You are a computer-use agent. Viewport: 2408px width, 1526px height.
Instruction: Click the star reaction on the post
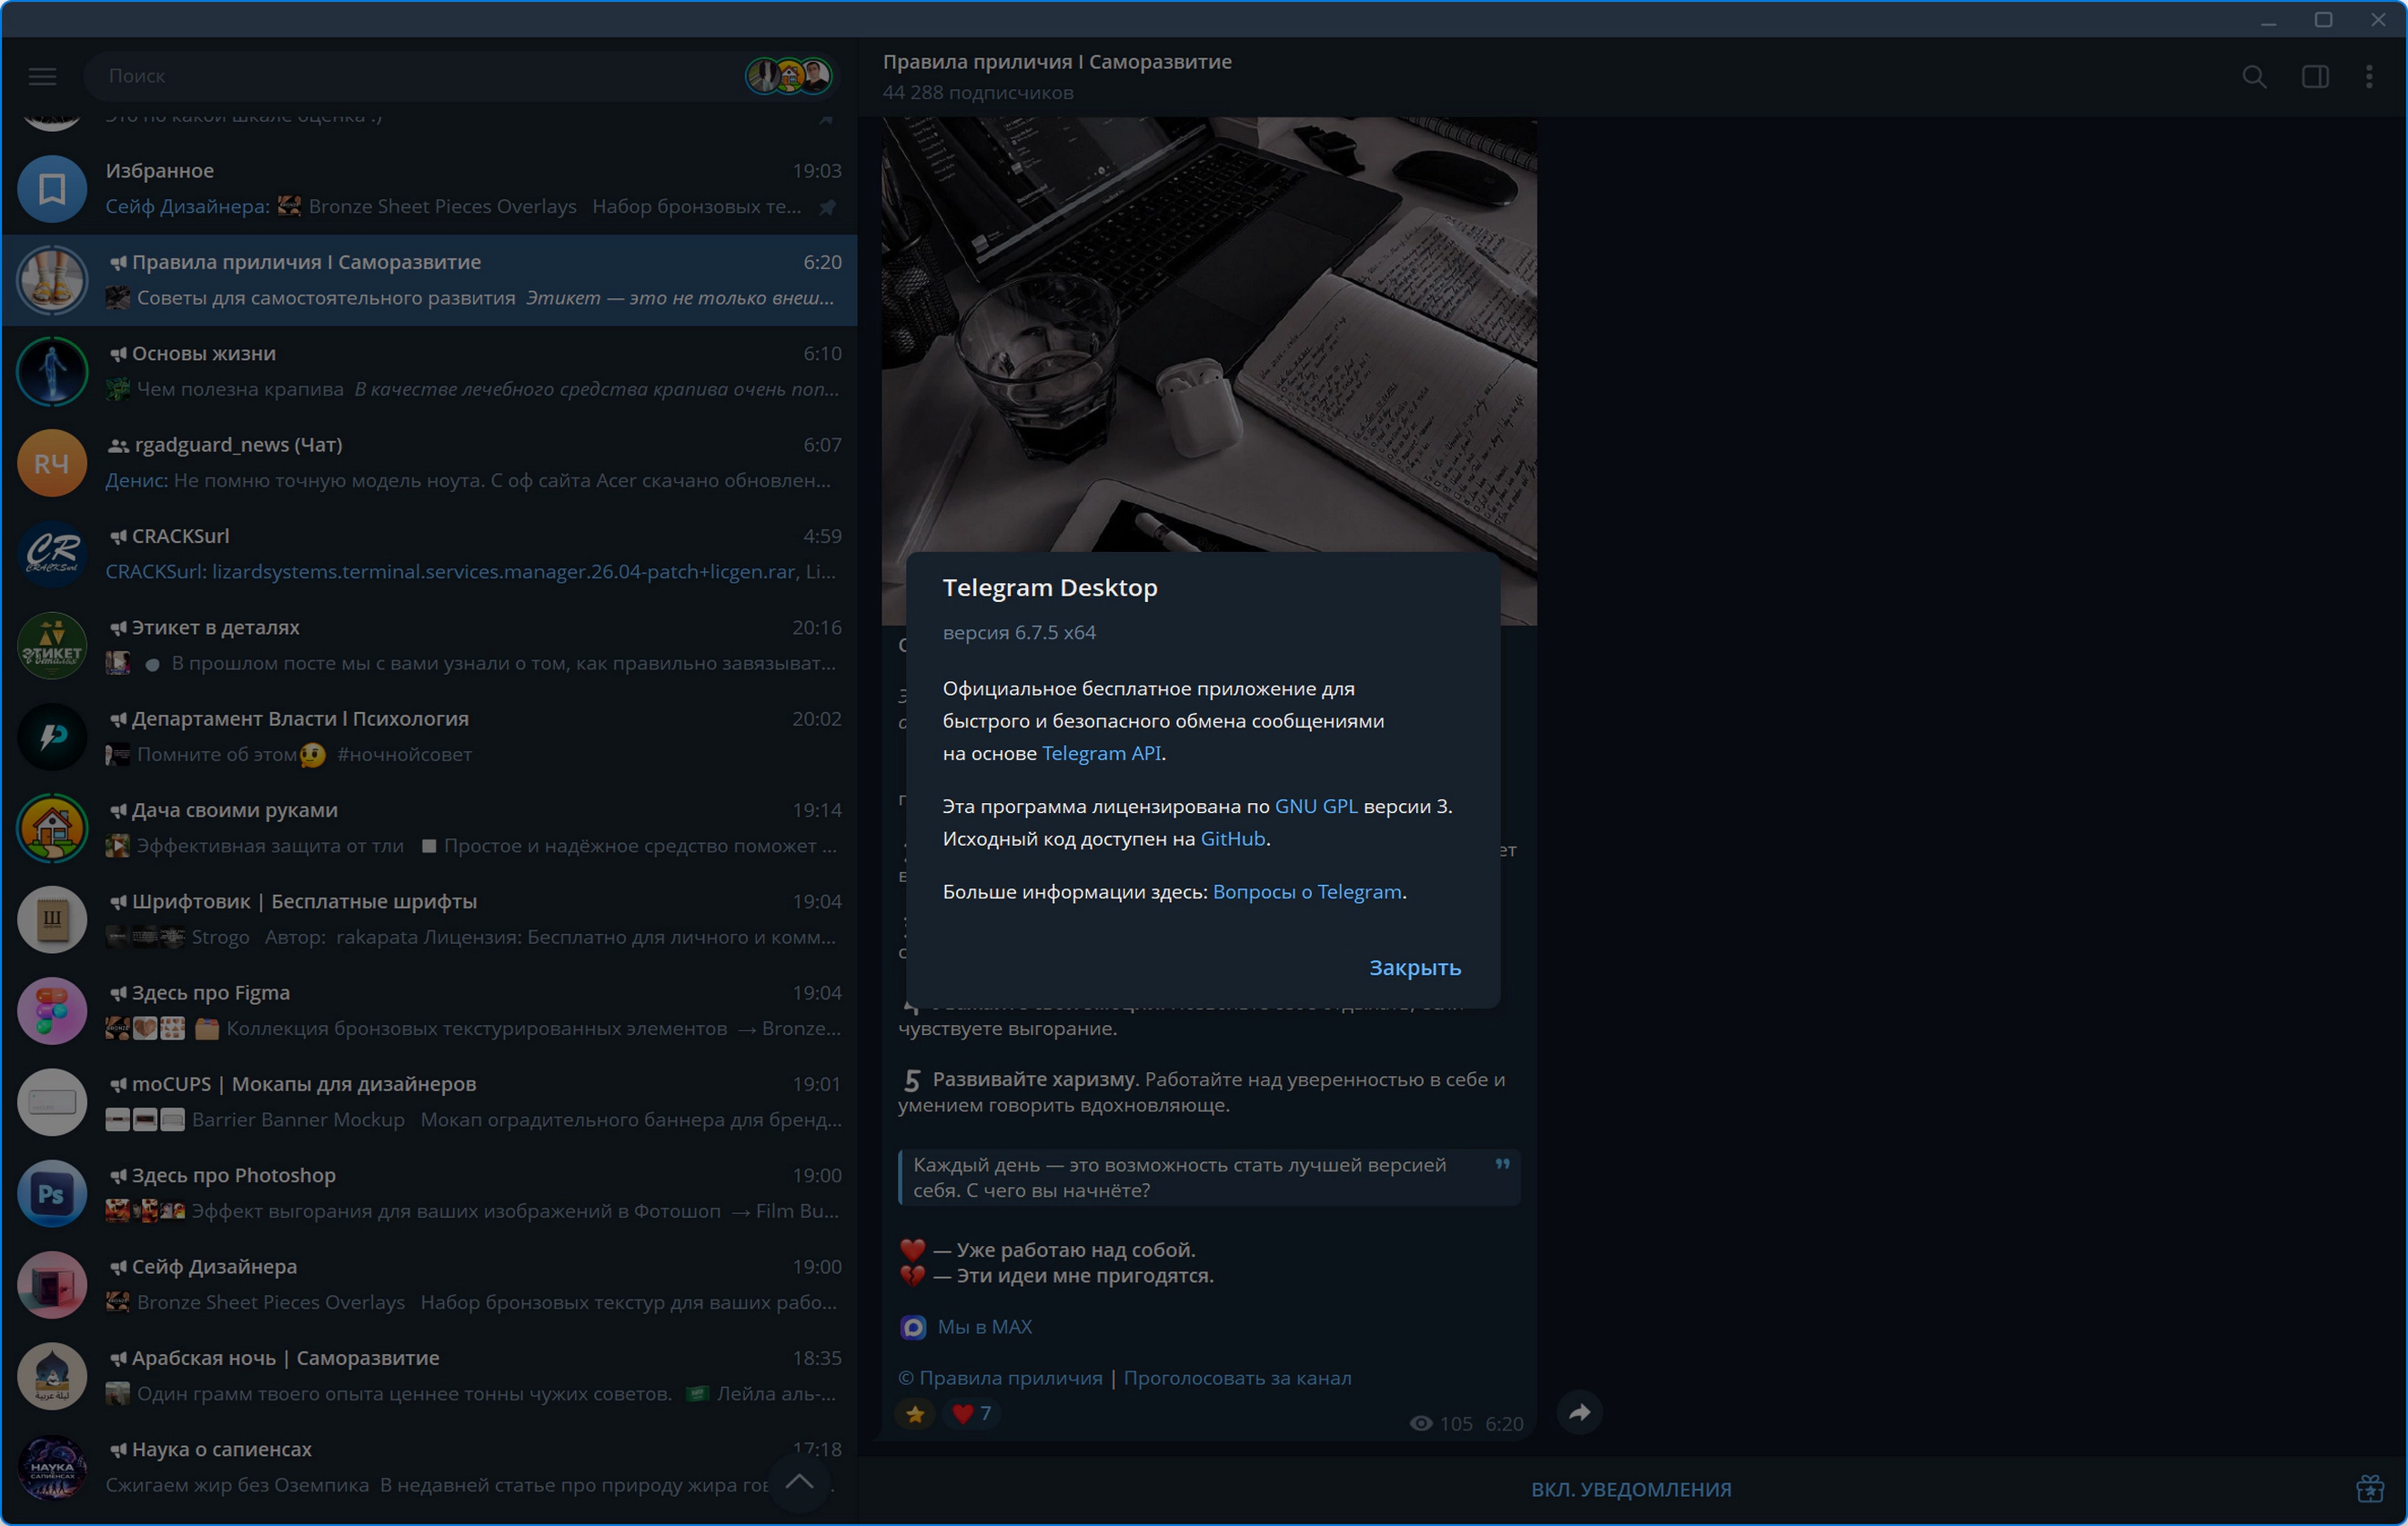pyautogui.click(x=915, y=1413)
